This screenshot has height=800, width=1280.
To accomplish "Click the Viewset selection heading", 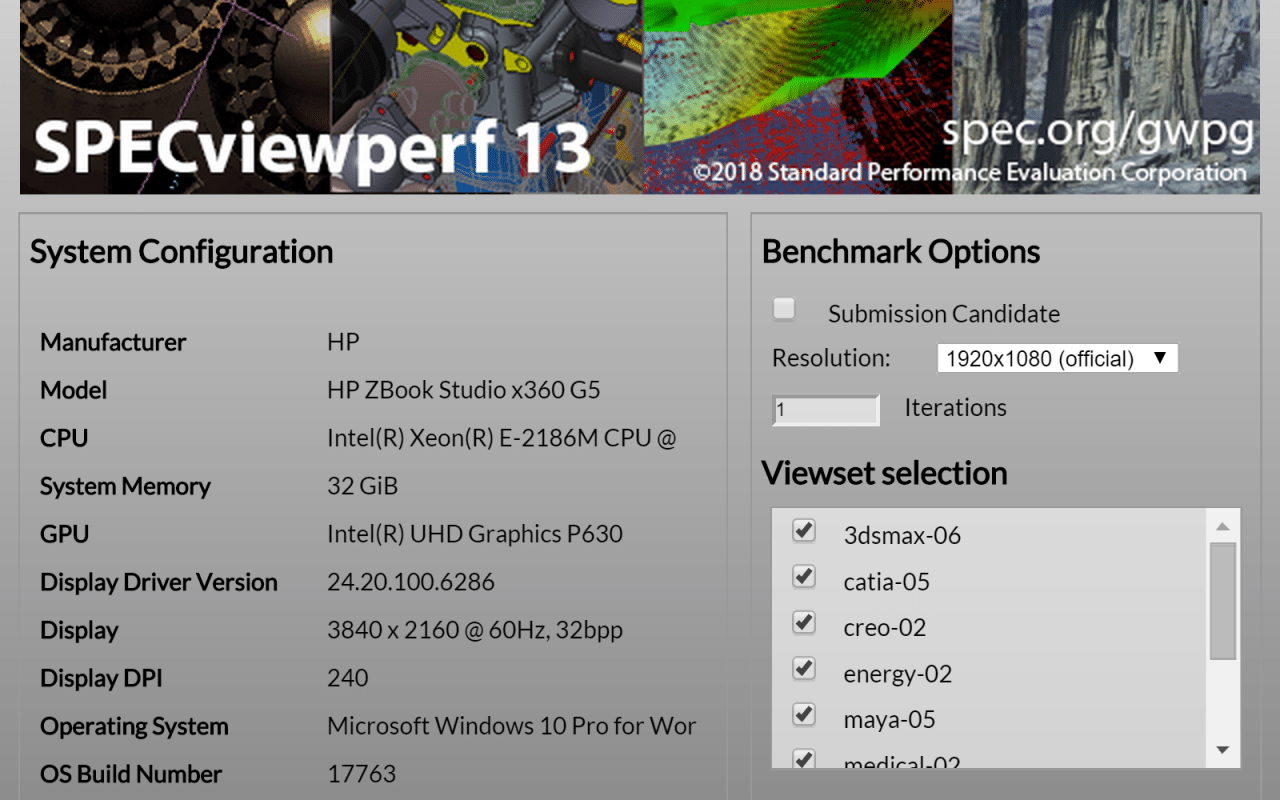I will [884, 473].
